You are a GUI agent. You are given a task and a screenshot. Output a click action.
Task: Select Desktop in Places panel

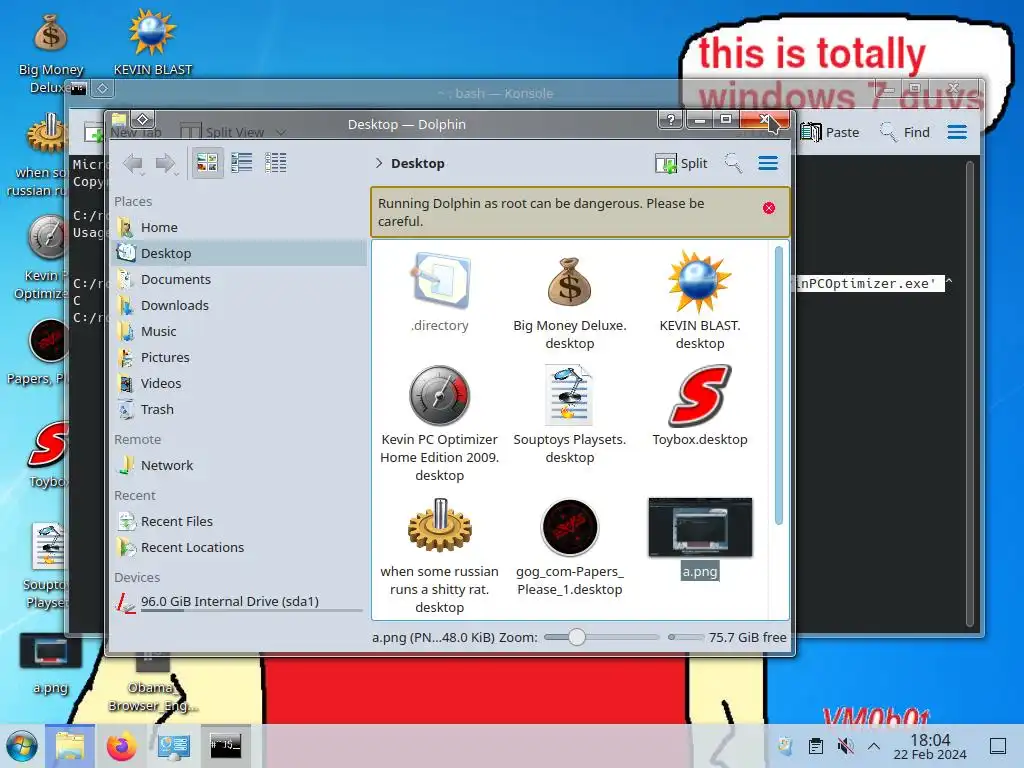pyautogui.click(x=239, y=253)
